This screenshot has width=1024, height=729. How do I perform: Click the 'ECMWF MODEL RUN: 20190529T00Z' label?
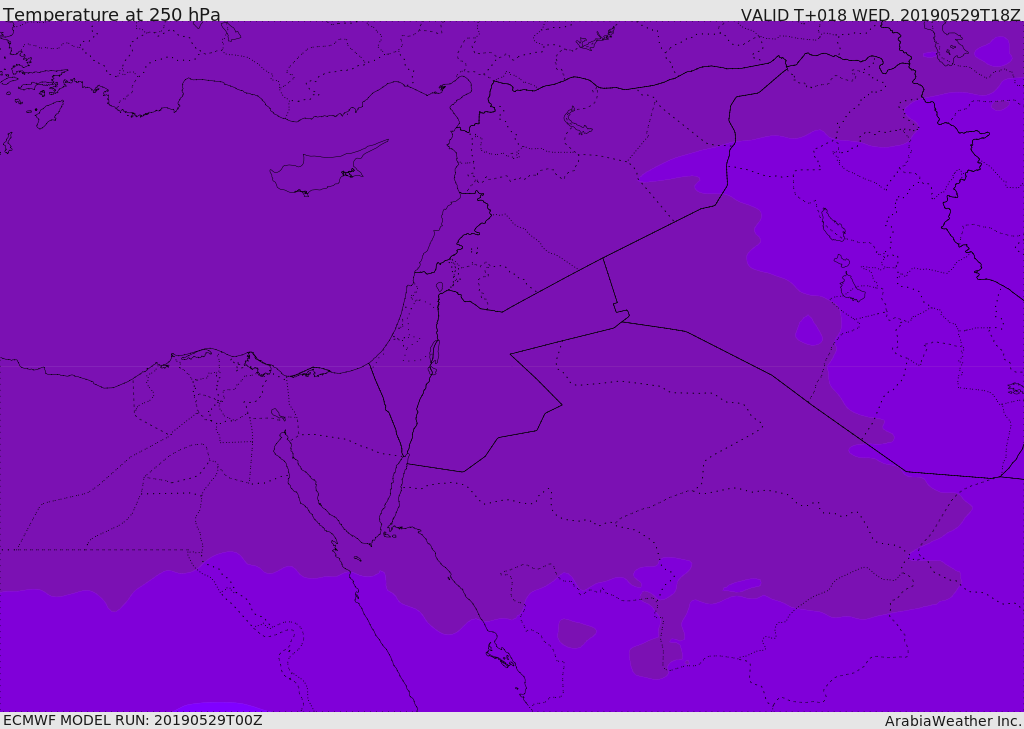(x=133, y=720)
